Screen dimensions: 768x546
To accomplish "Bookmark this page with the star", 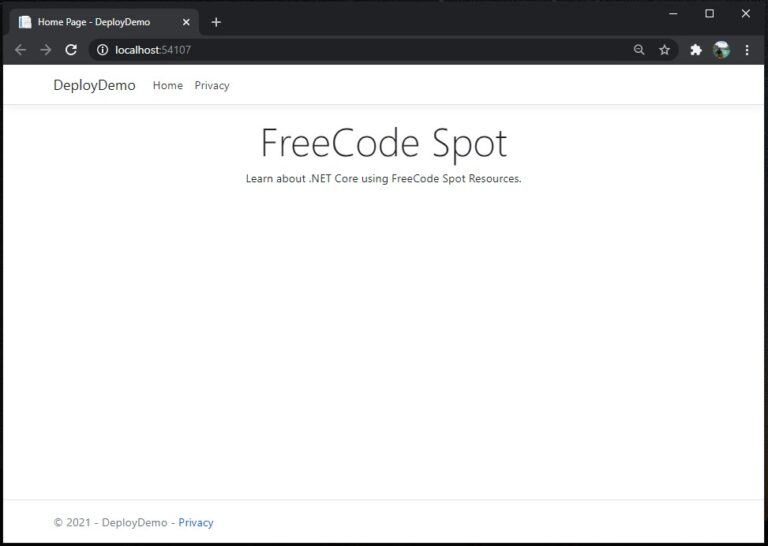I will [x=664, y=50].
